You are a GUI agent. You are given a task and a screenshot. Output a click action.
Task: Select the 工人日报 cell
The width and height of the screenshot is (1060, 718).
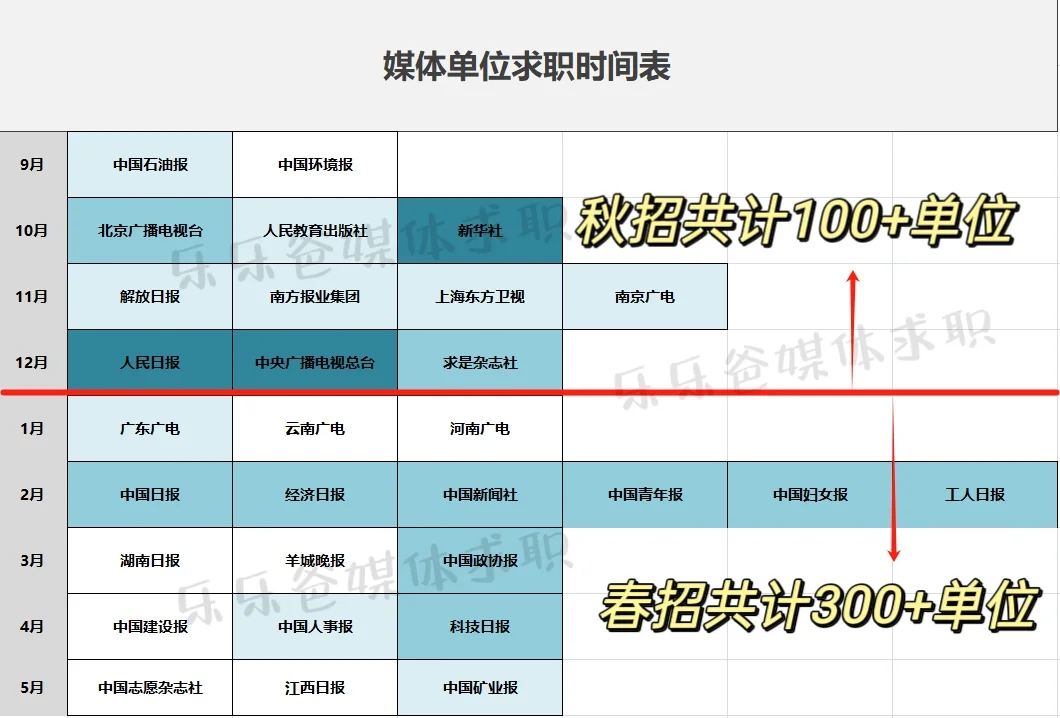(x=976, y=494)
